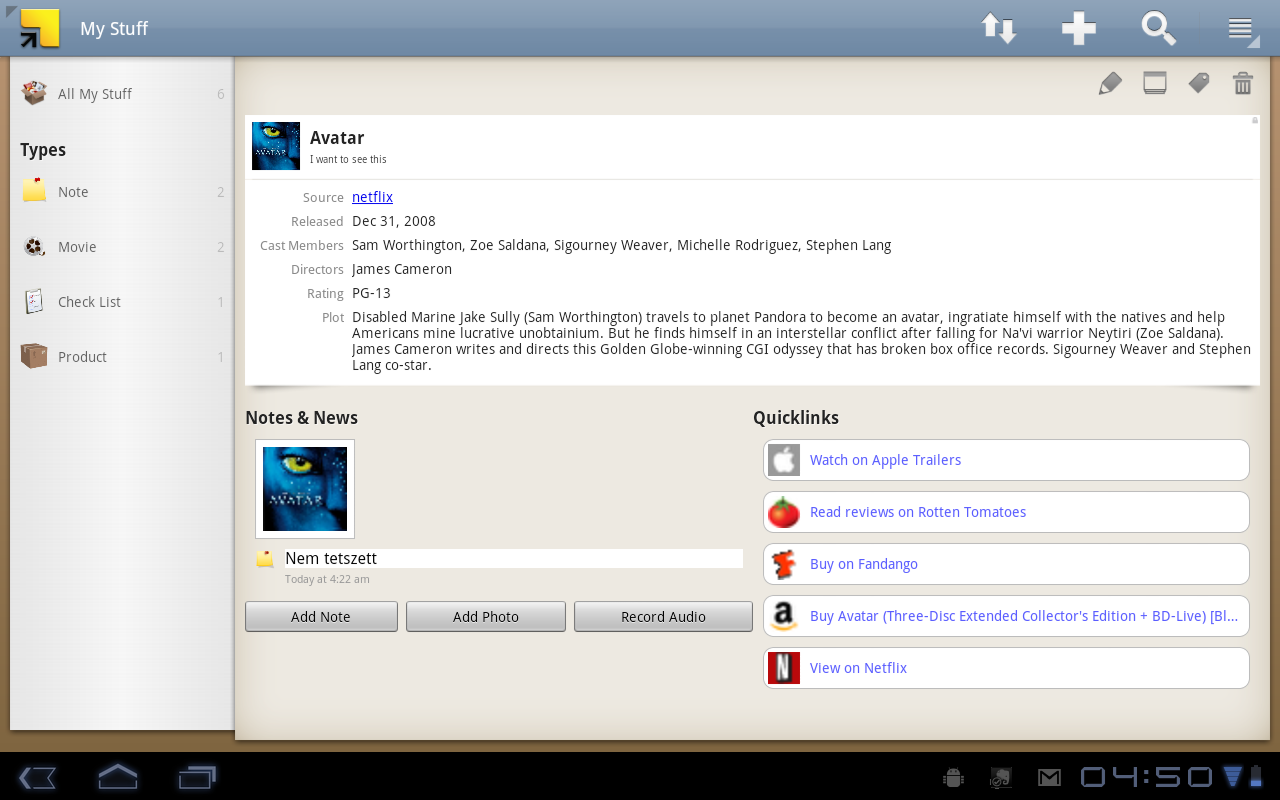Viewport: 1280px width, 800px height.
Task: Tap the sync arrows icon
Action: click(998, 28)
